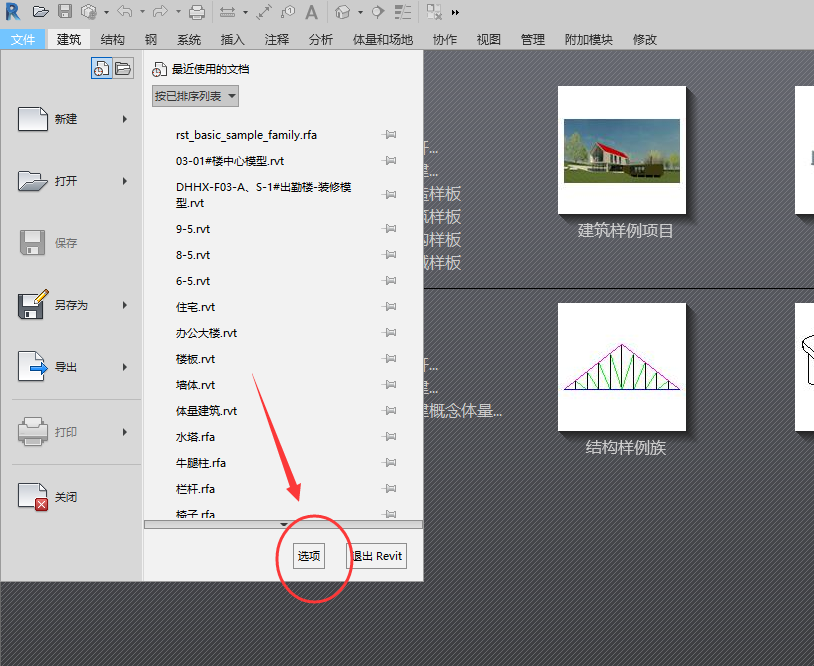Expand the 导出 export submenu arrow
This screenshot has height=666, width=814.
coord(125,367)
